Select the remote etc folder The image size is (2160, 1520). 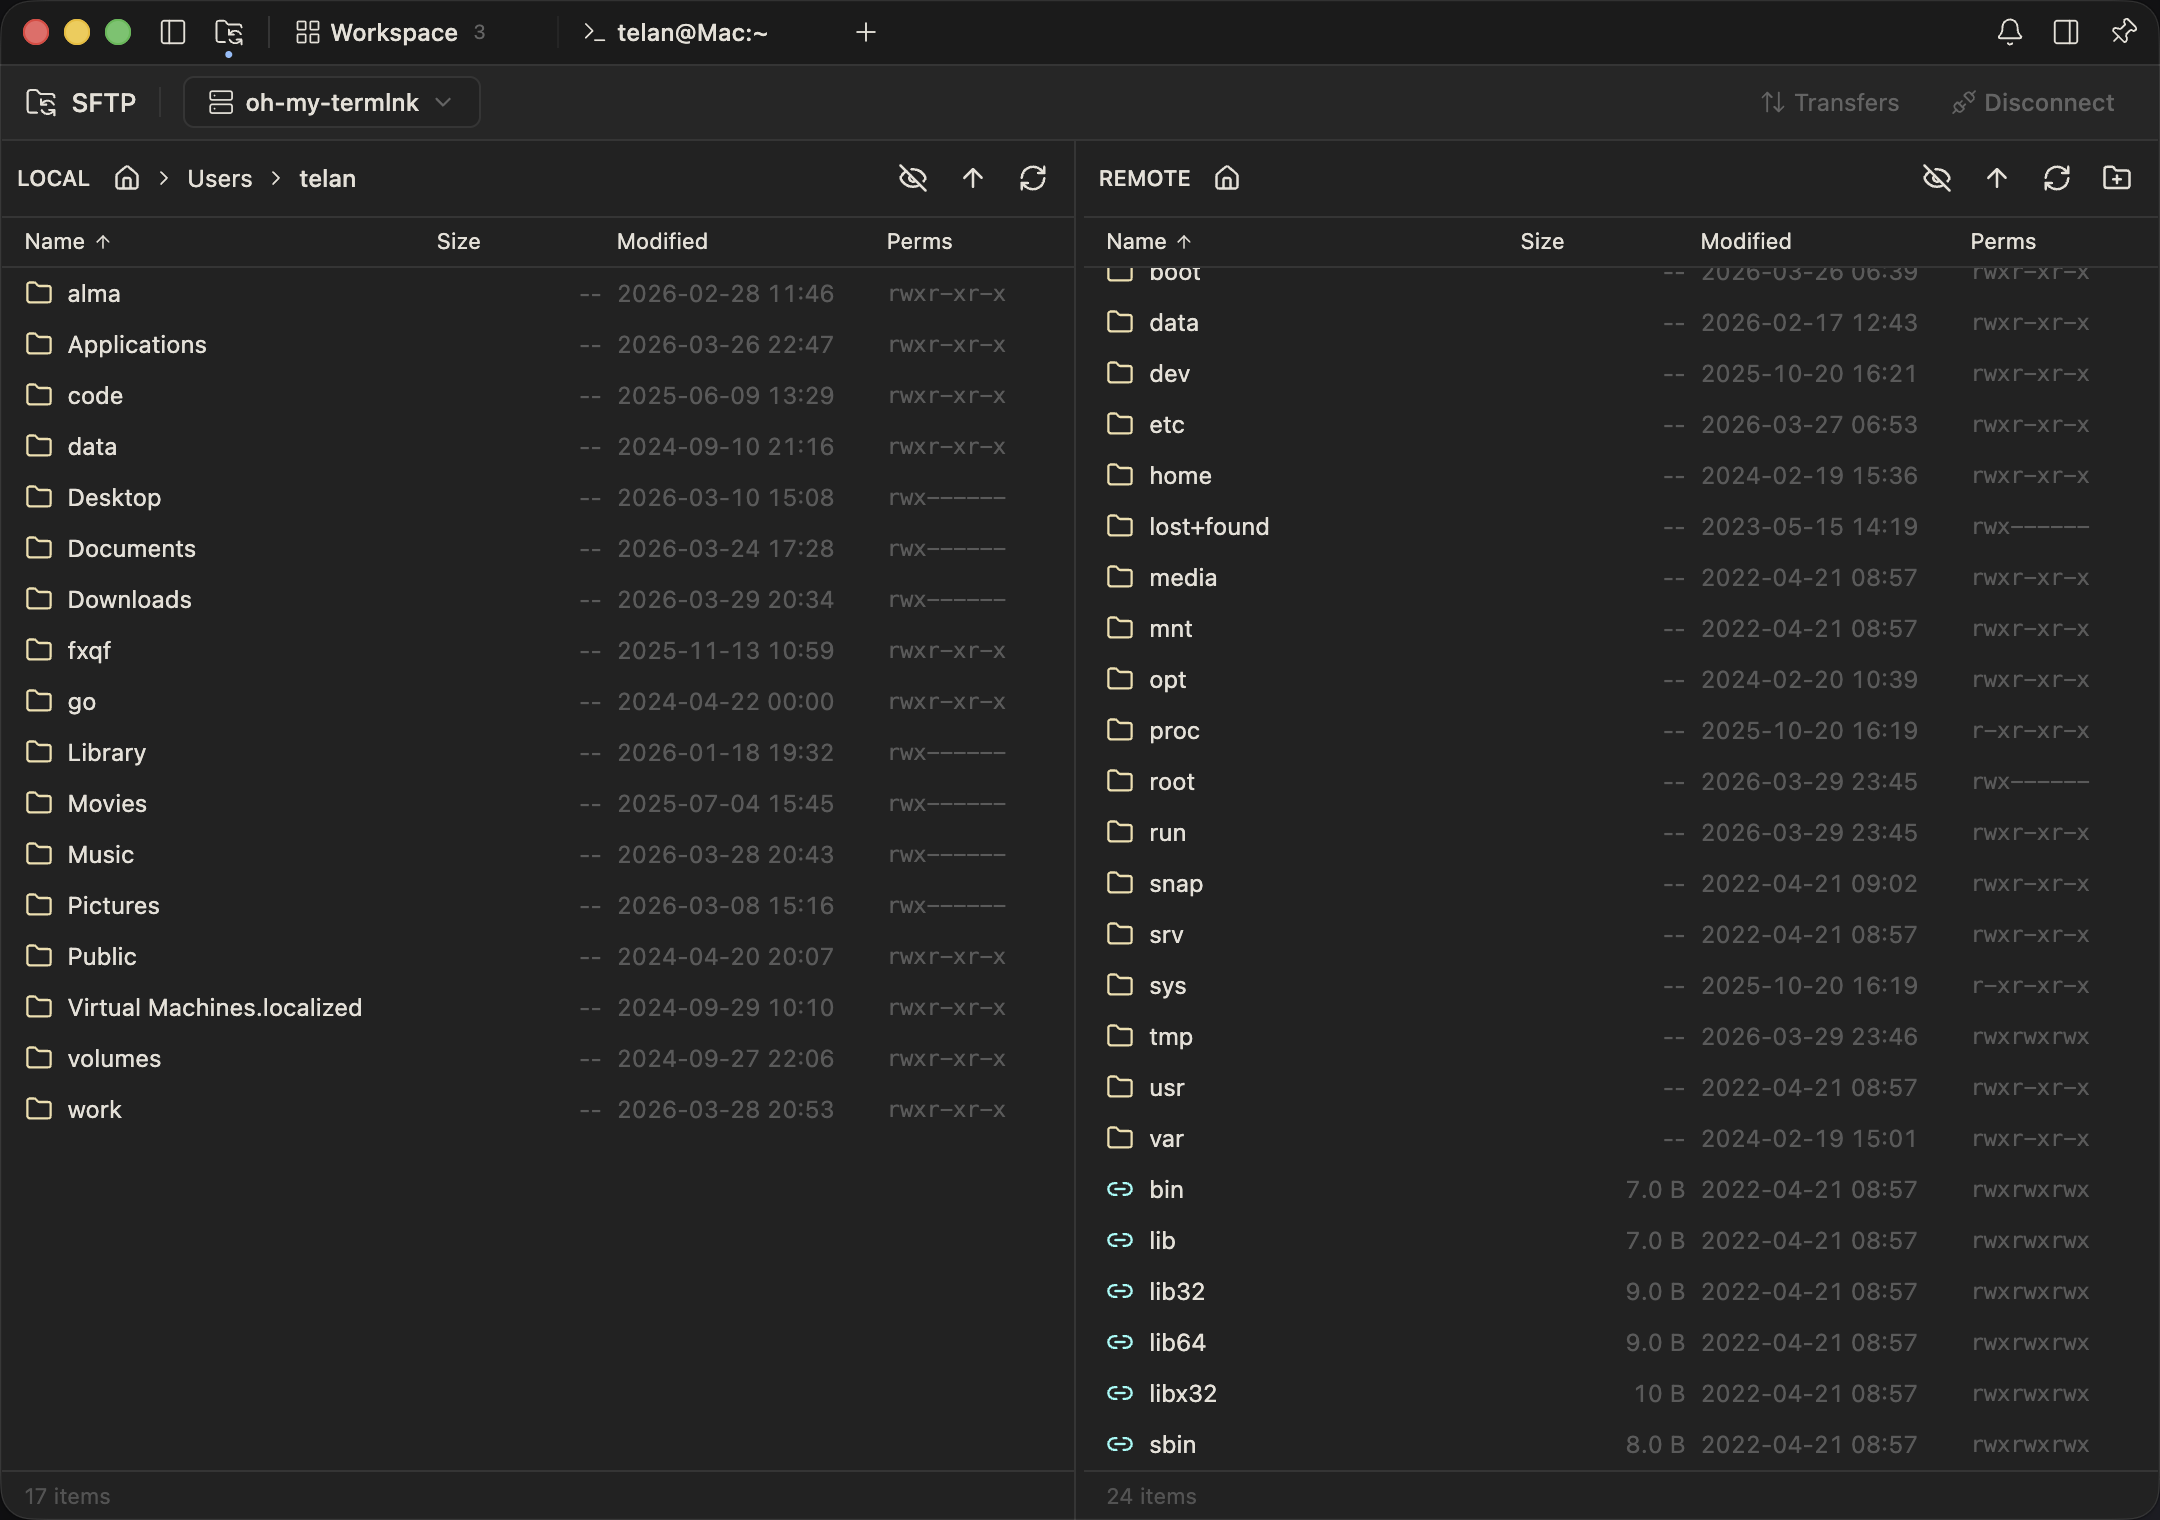[1620, 424]
